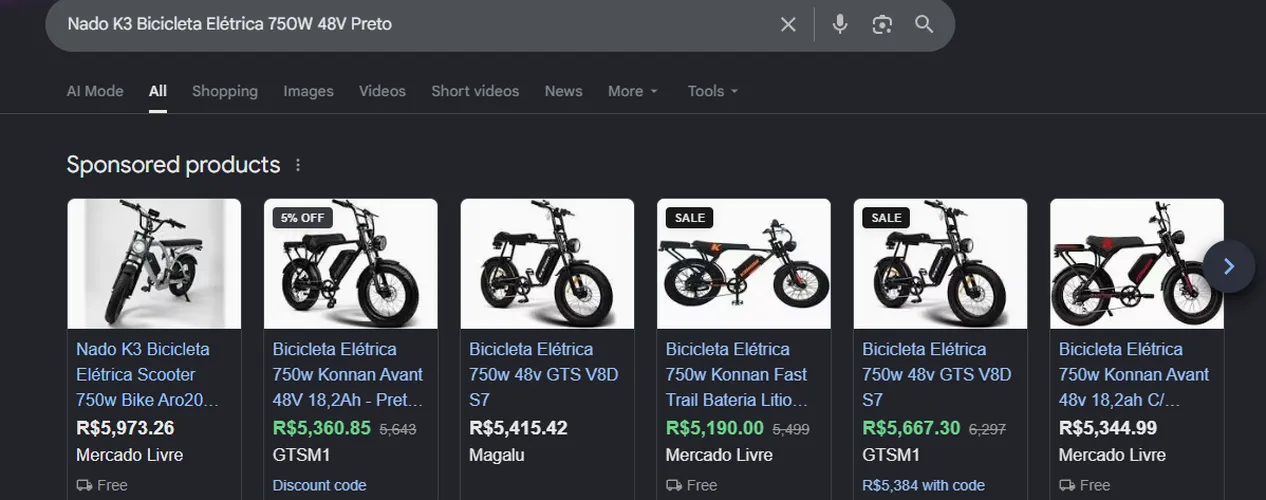
Task: Show next sponsored products with arrow
Action: coord(1229,266)
